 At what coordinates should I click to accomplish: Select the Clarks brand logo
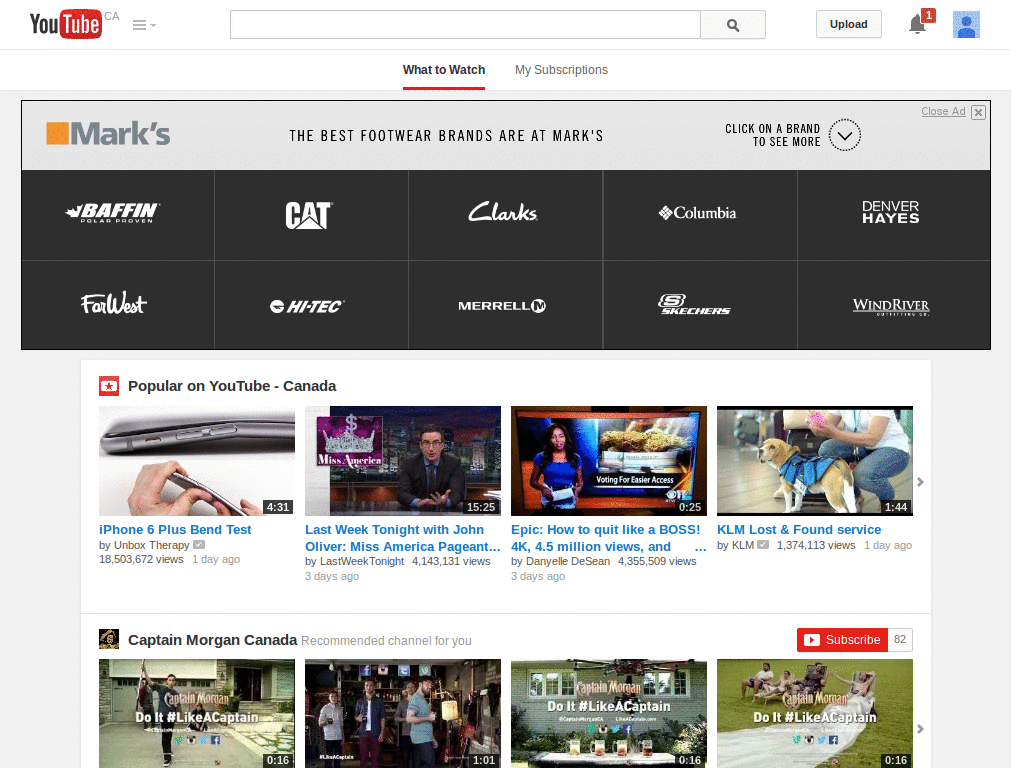point(503,212)
